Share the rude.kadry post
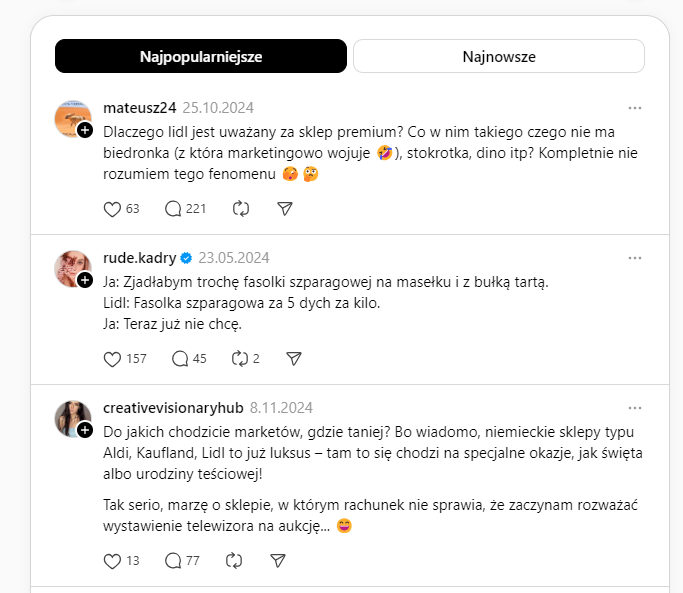Image resolution: width=683 pixels, height=593 pixels. tap(294, 359)
